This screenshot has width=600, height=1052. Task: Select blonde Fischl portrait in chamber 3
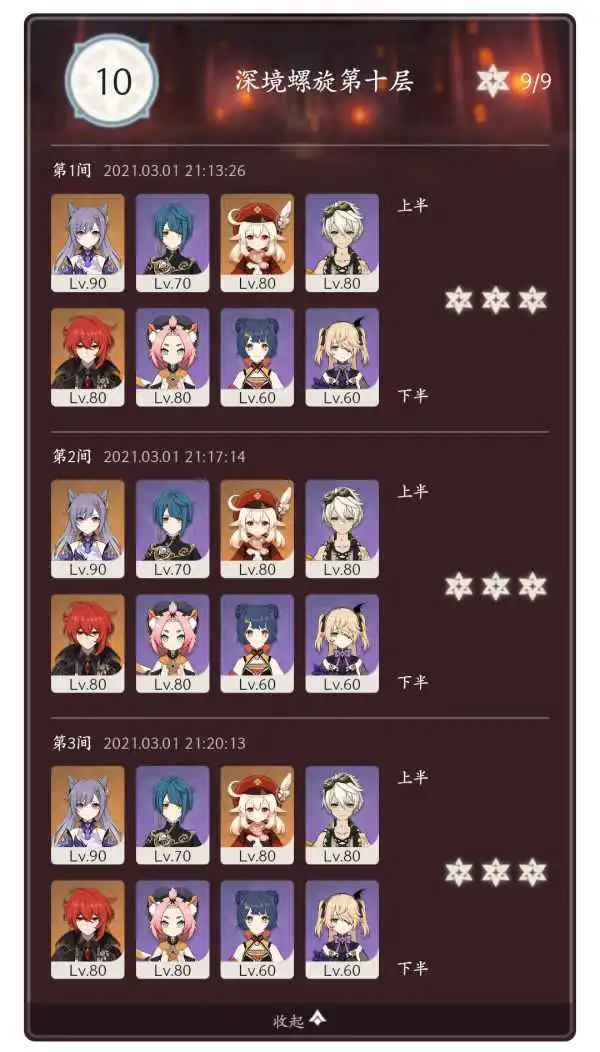342,929
